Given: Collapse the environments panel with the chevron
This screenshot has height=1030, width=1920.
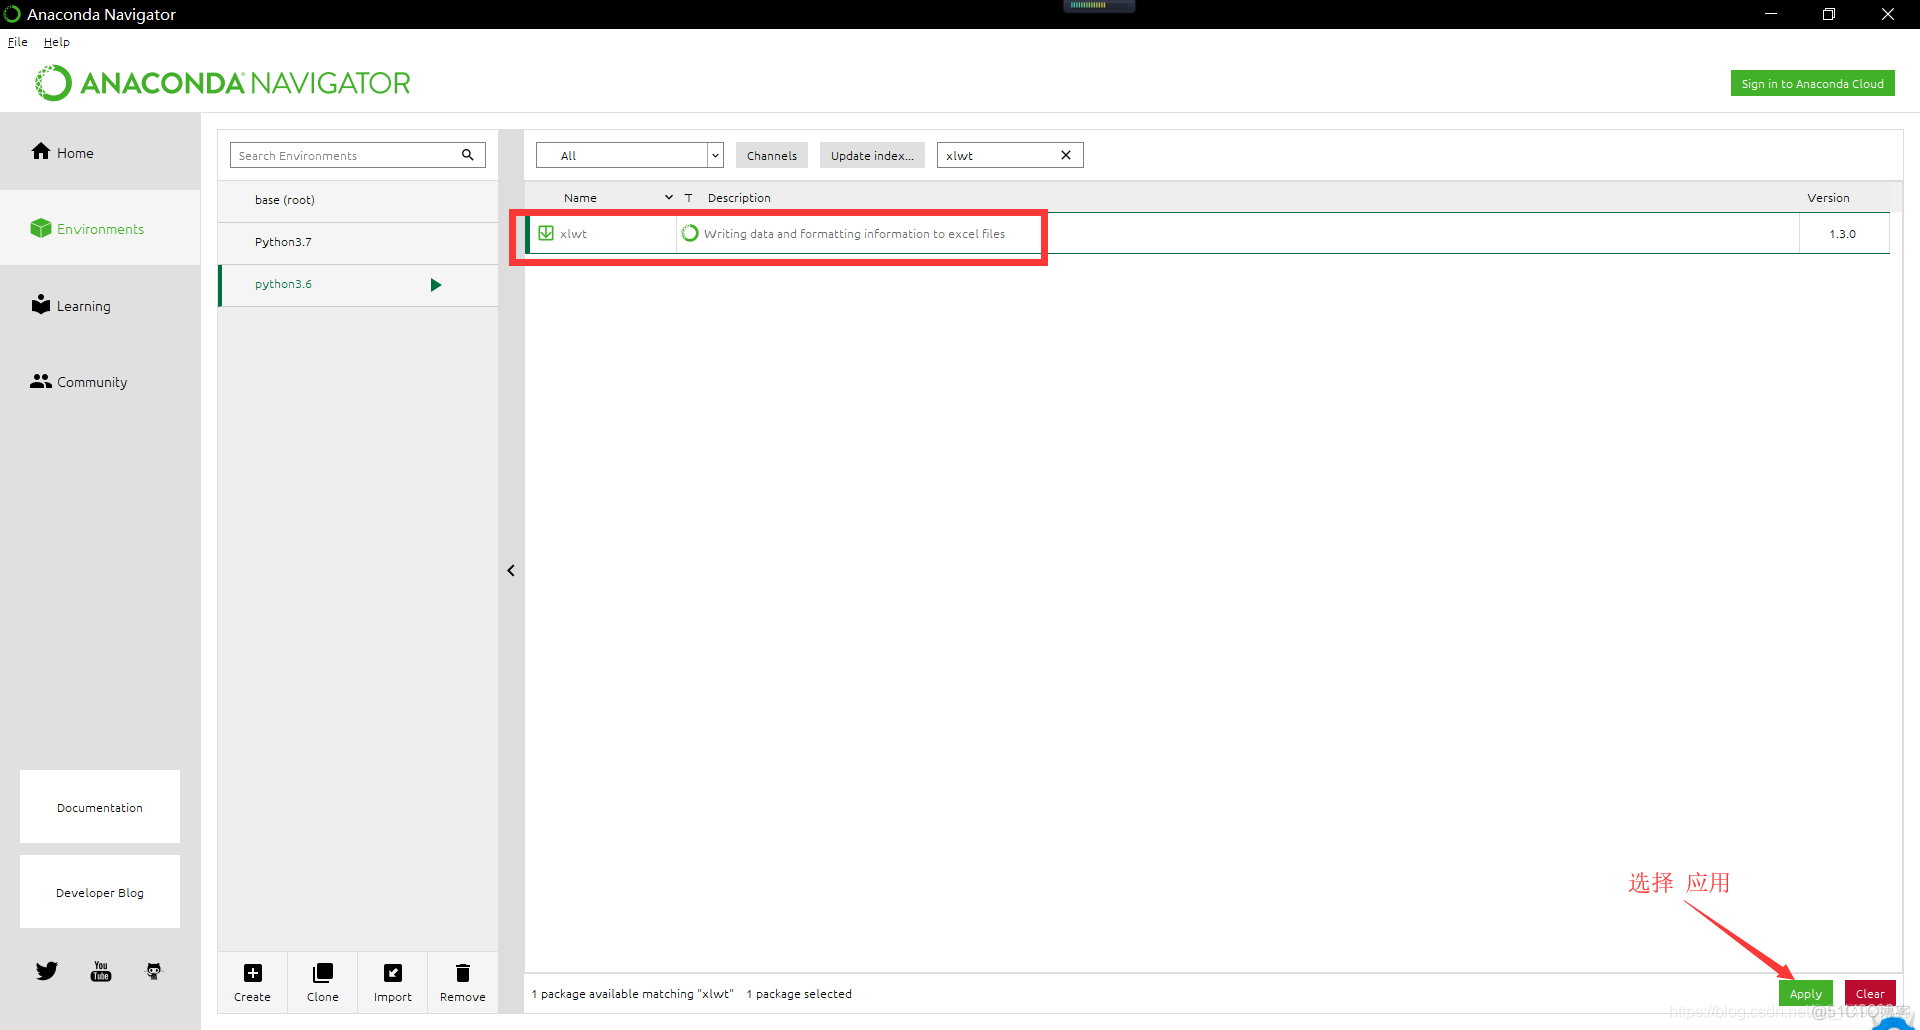Looking at the screenshot, I should point(511,571).
